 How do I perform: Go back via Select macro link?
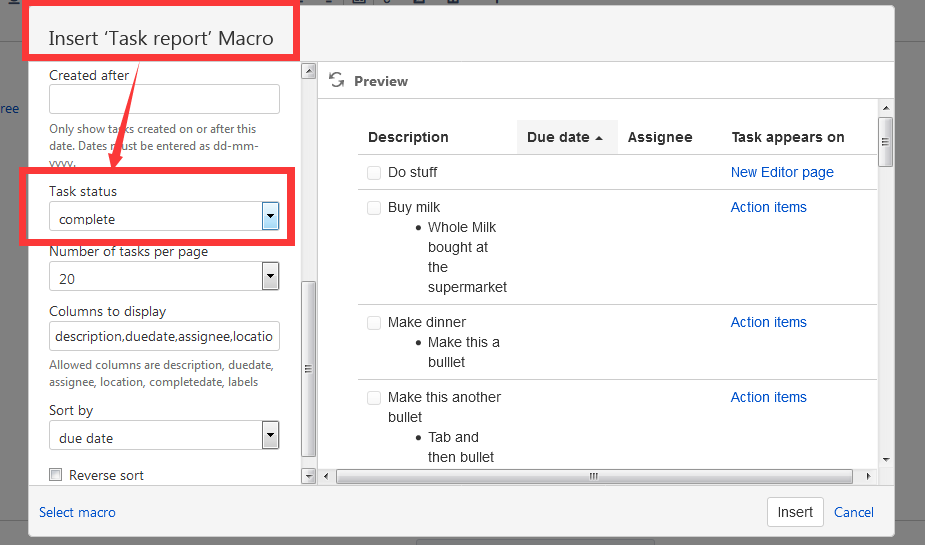tap(77, 512)
